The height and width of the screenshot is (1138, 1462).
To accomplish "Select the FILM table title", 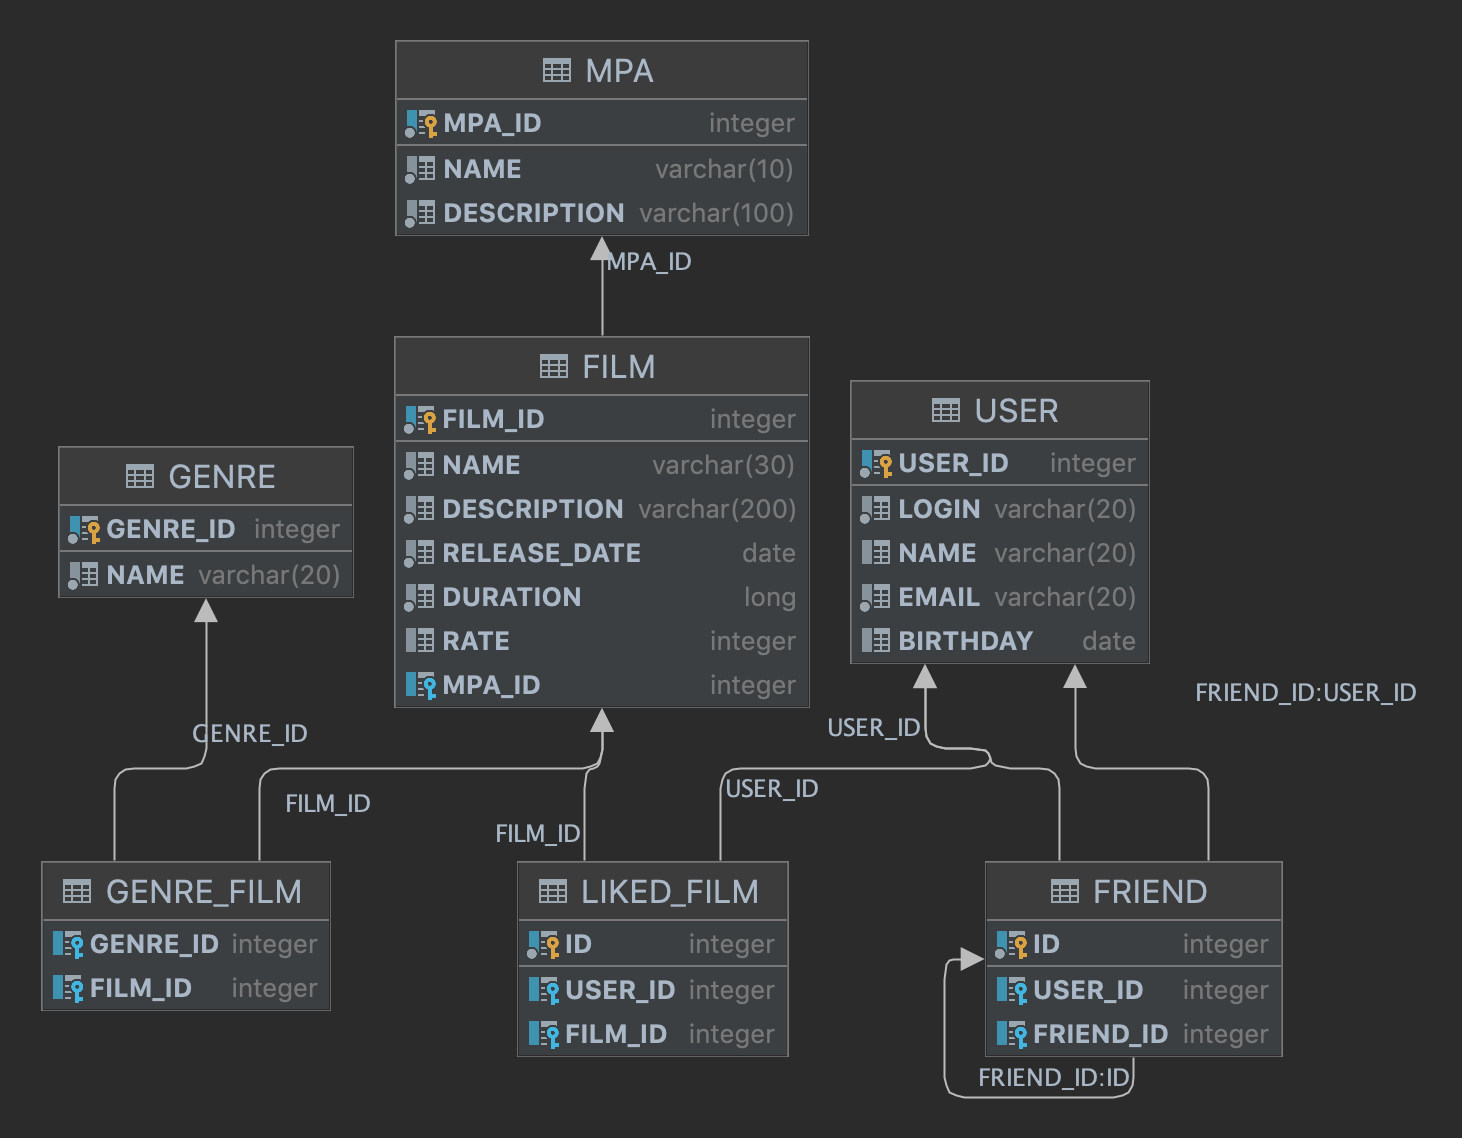I will [619, 367].
